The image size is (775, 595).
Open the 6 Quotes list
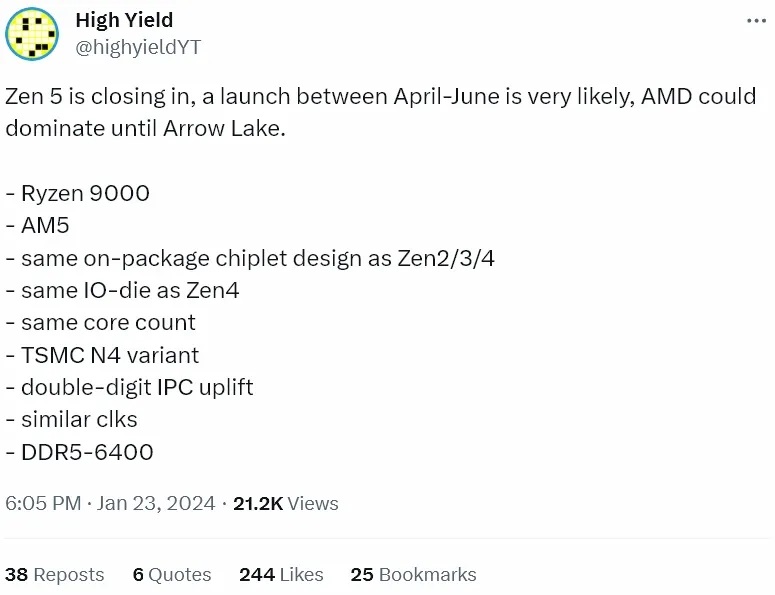click(x=172, y=575)
